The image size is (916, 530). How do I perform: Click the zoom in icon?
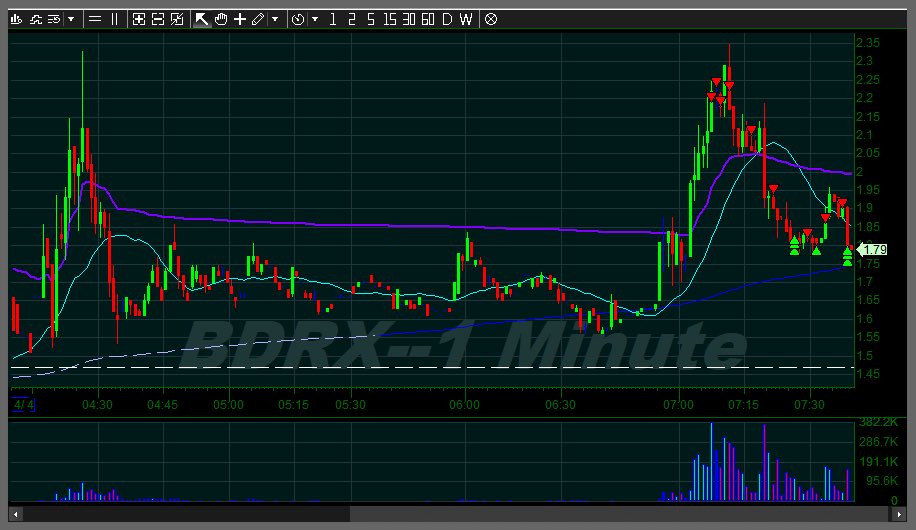click(x=138, y=19)
